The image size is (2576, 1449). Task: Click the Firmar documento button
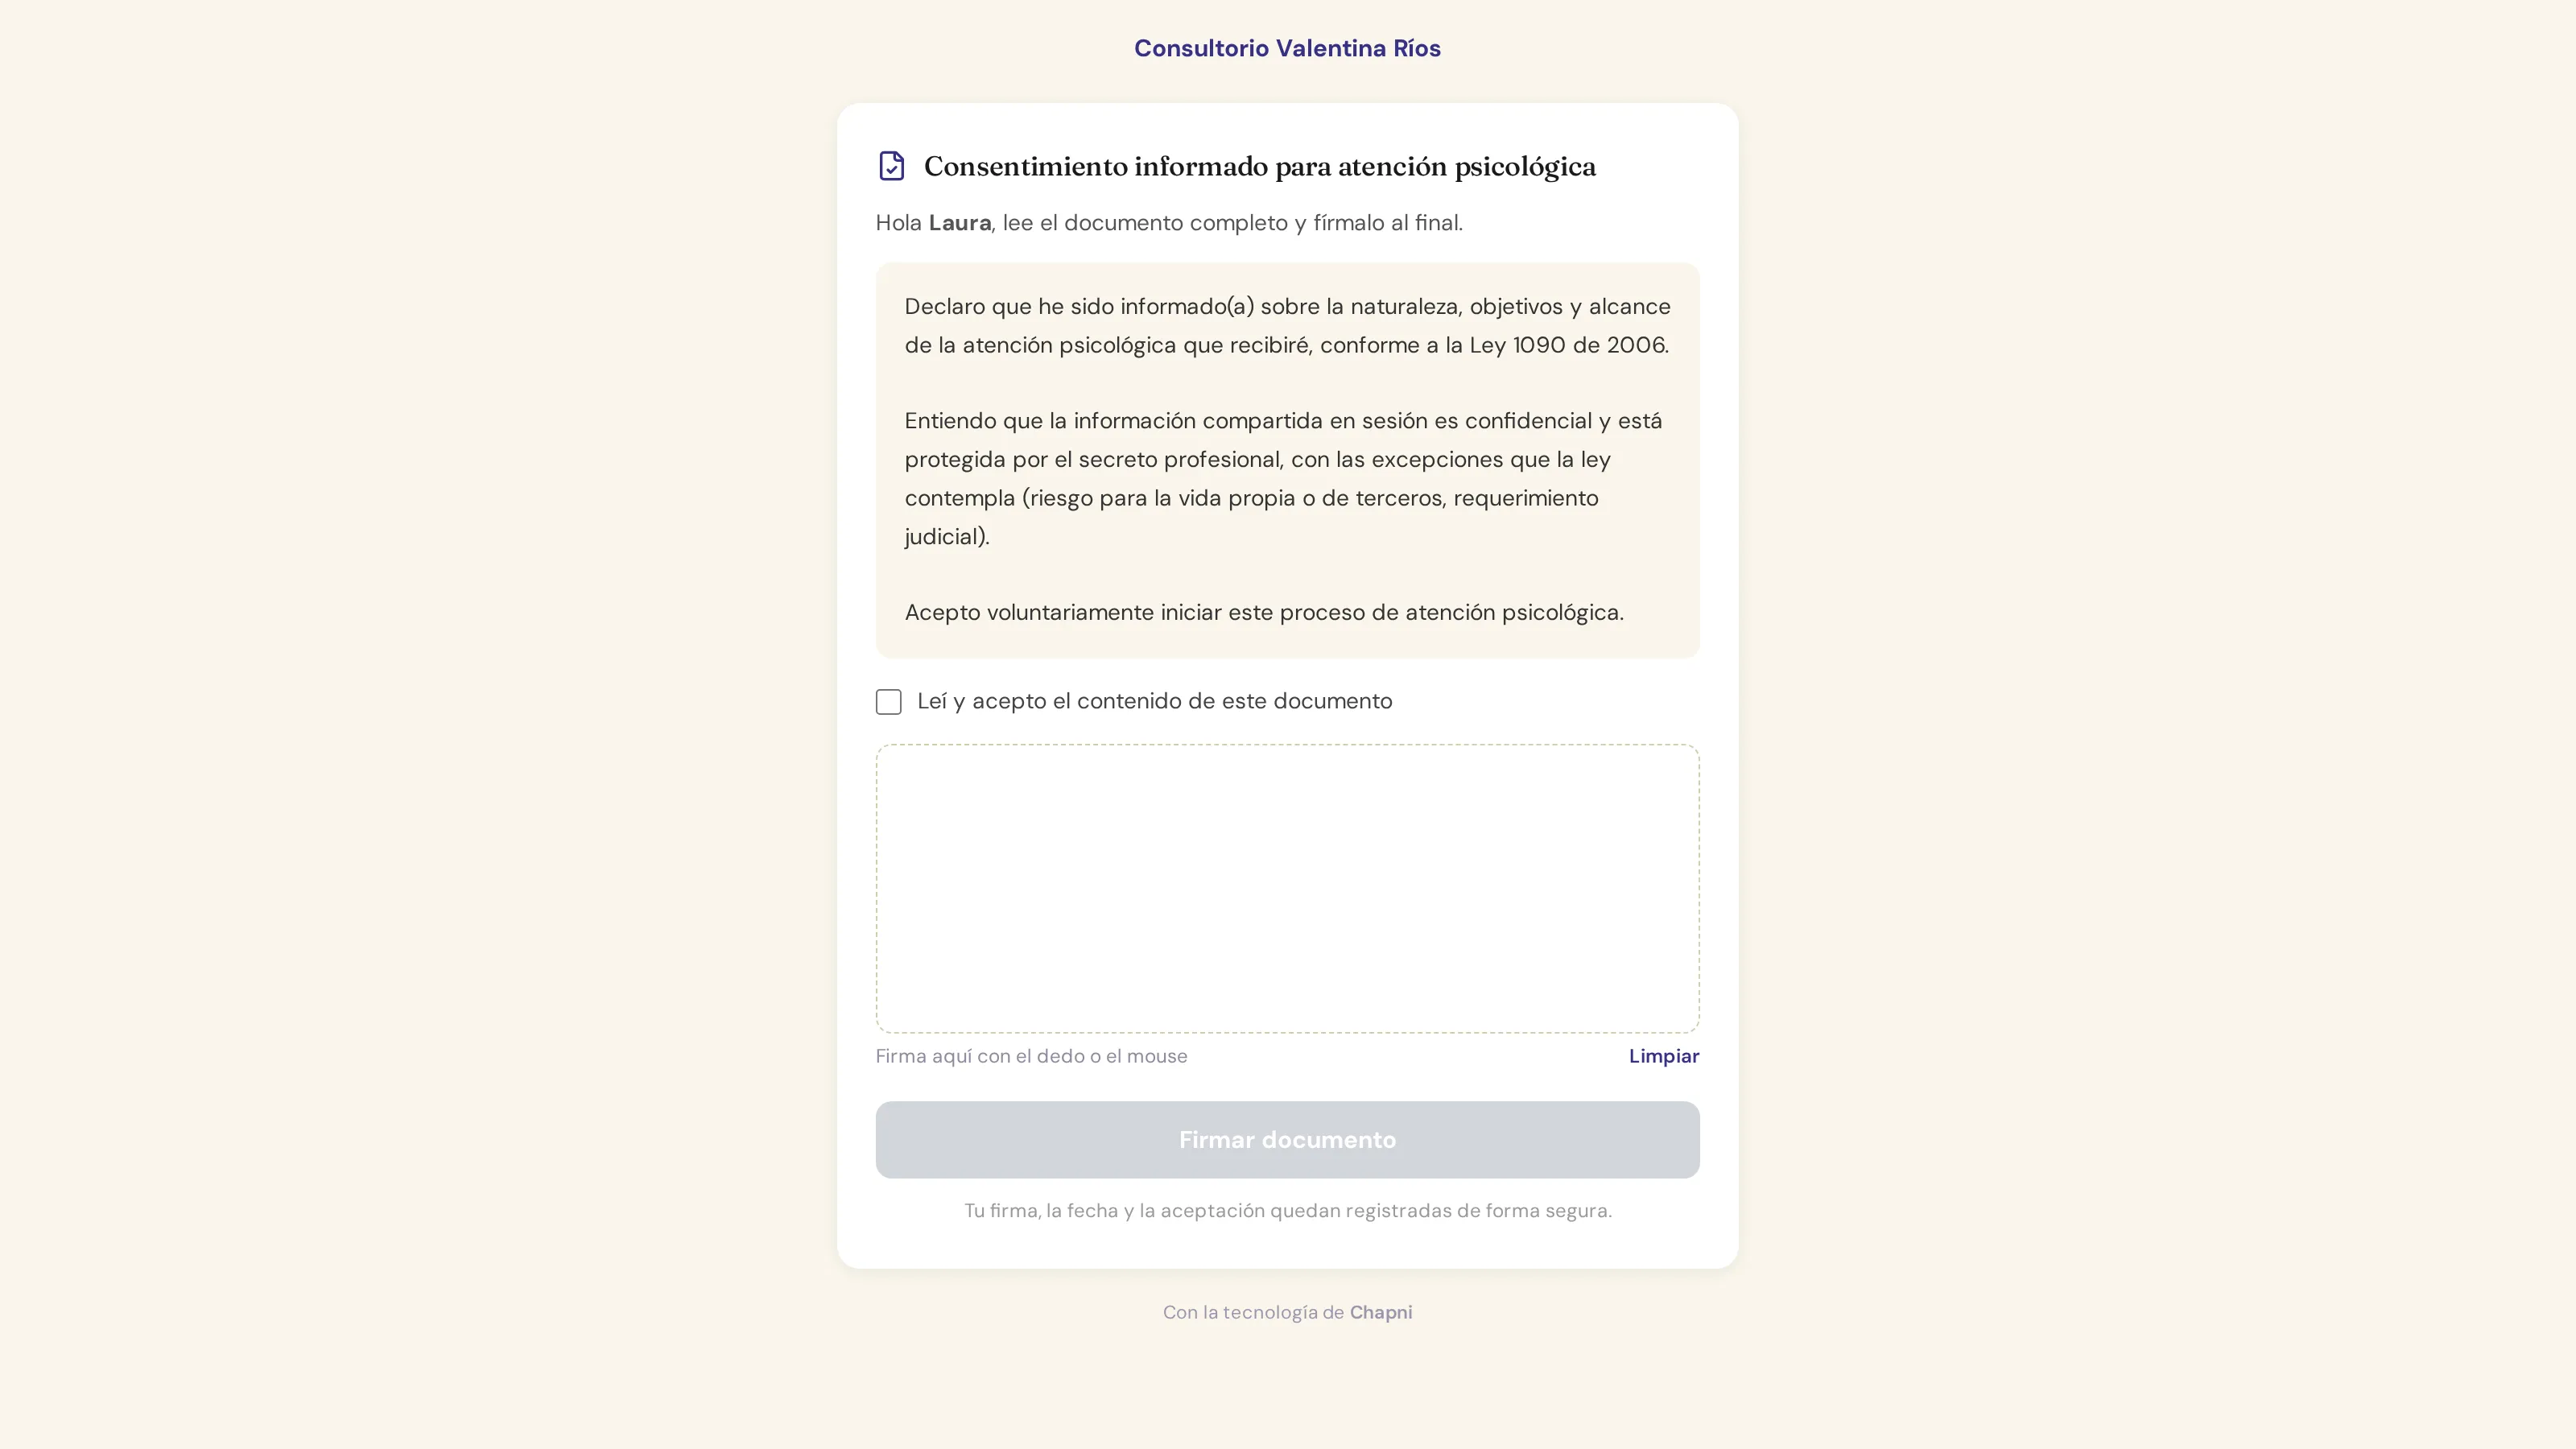(x=1287, y=1140)
